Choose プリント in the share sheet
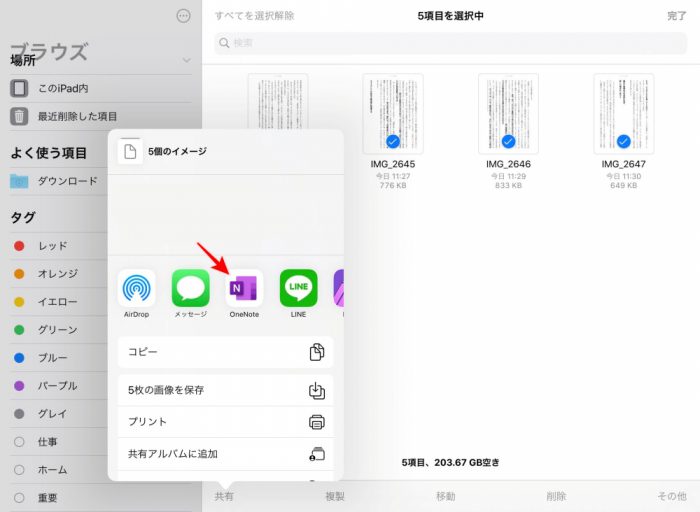The width and height of the screenshot is (700, 512). coord(225,422)
